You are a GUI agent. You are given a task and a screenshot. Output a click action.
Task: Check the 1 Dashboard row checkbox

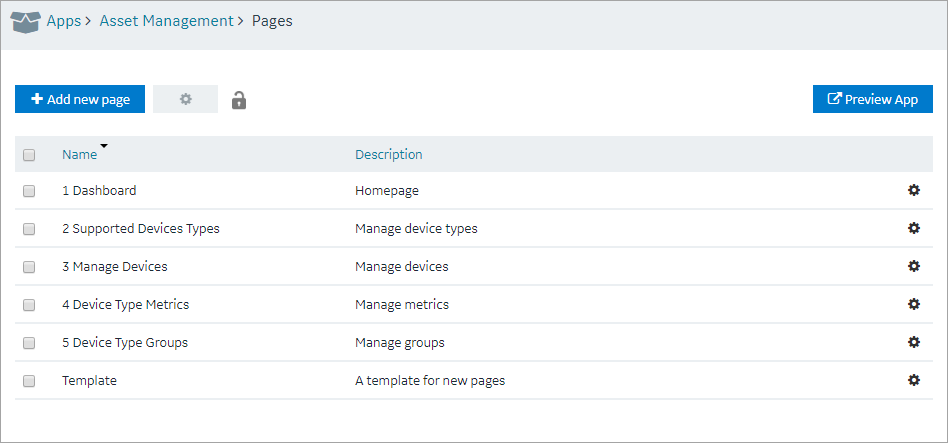tap(29, 191)
